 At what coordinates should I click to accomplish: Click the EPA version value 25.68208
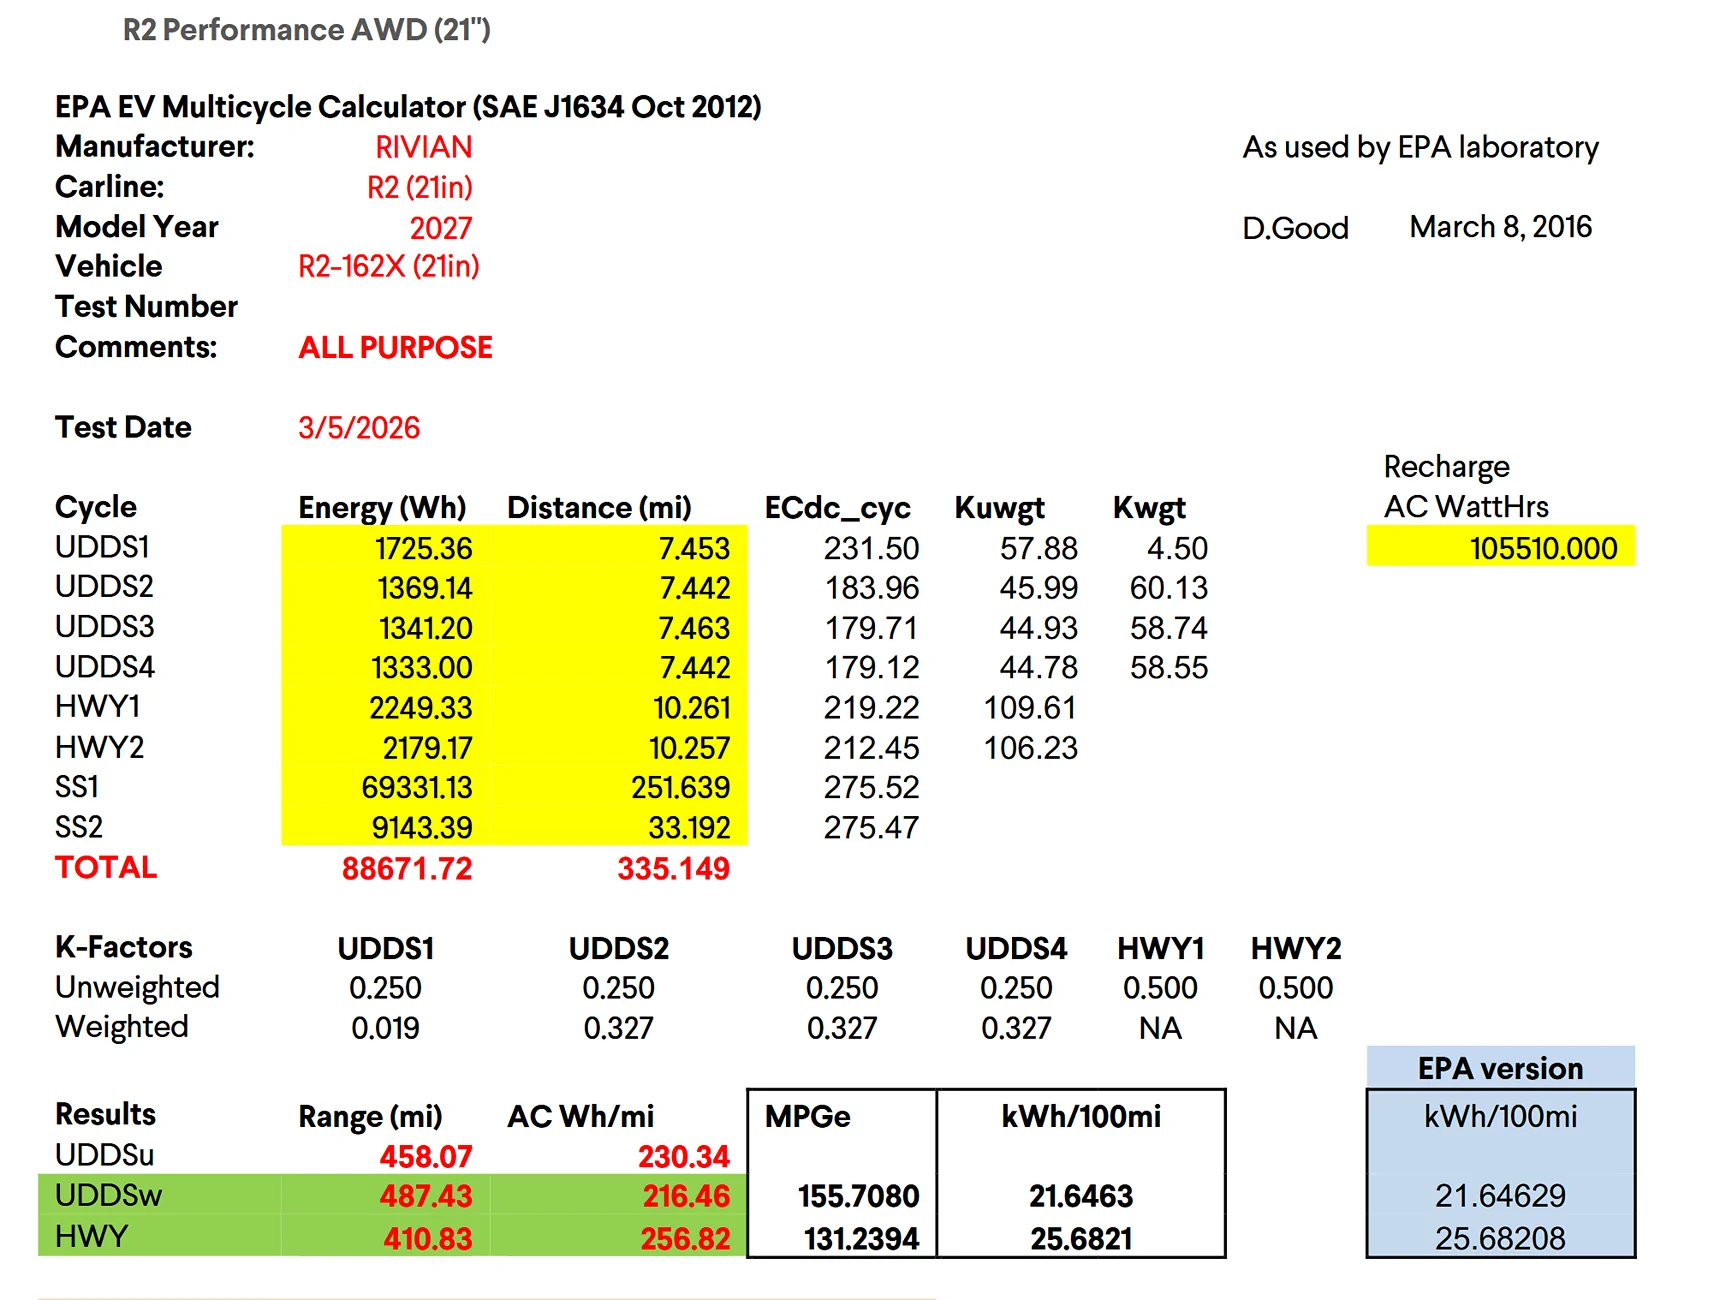click(1500, 1239)
